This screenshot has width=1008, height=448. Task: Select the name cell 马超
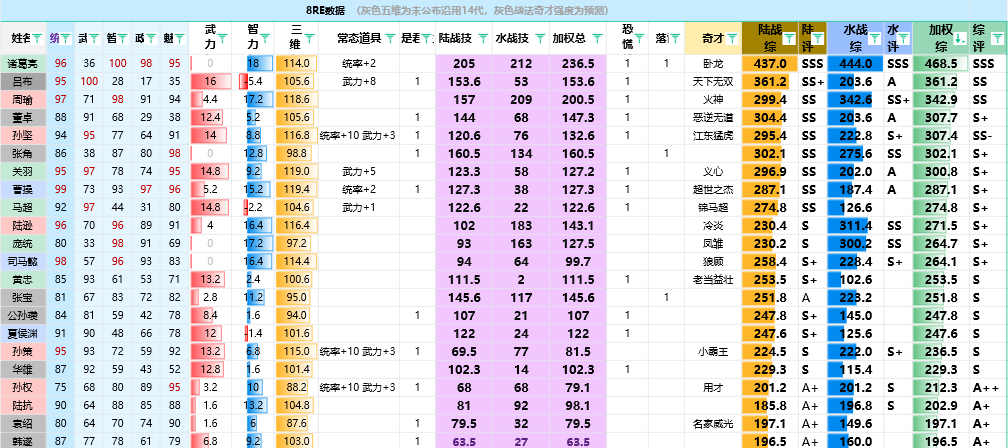[x=23, y=208]
